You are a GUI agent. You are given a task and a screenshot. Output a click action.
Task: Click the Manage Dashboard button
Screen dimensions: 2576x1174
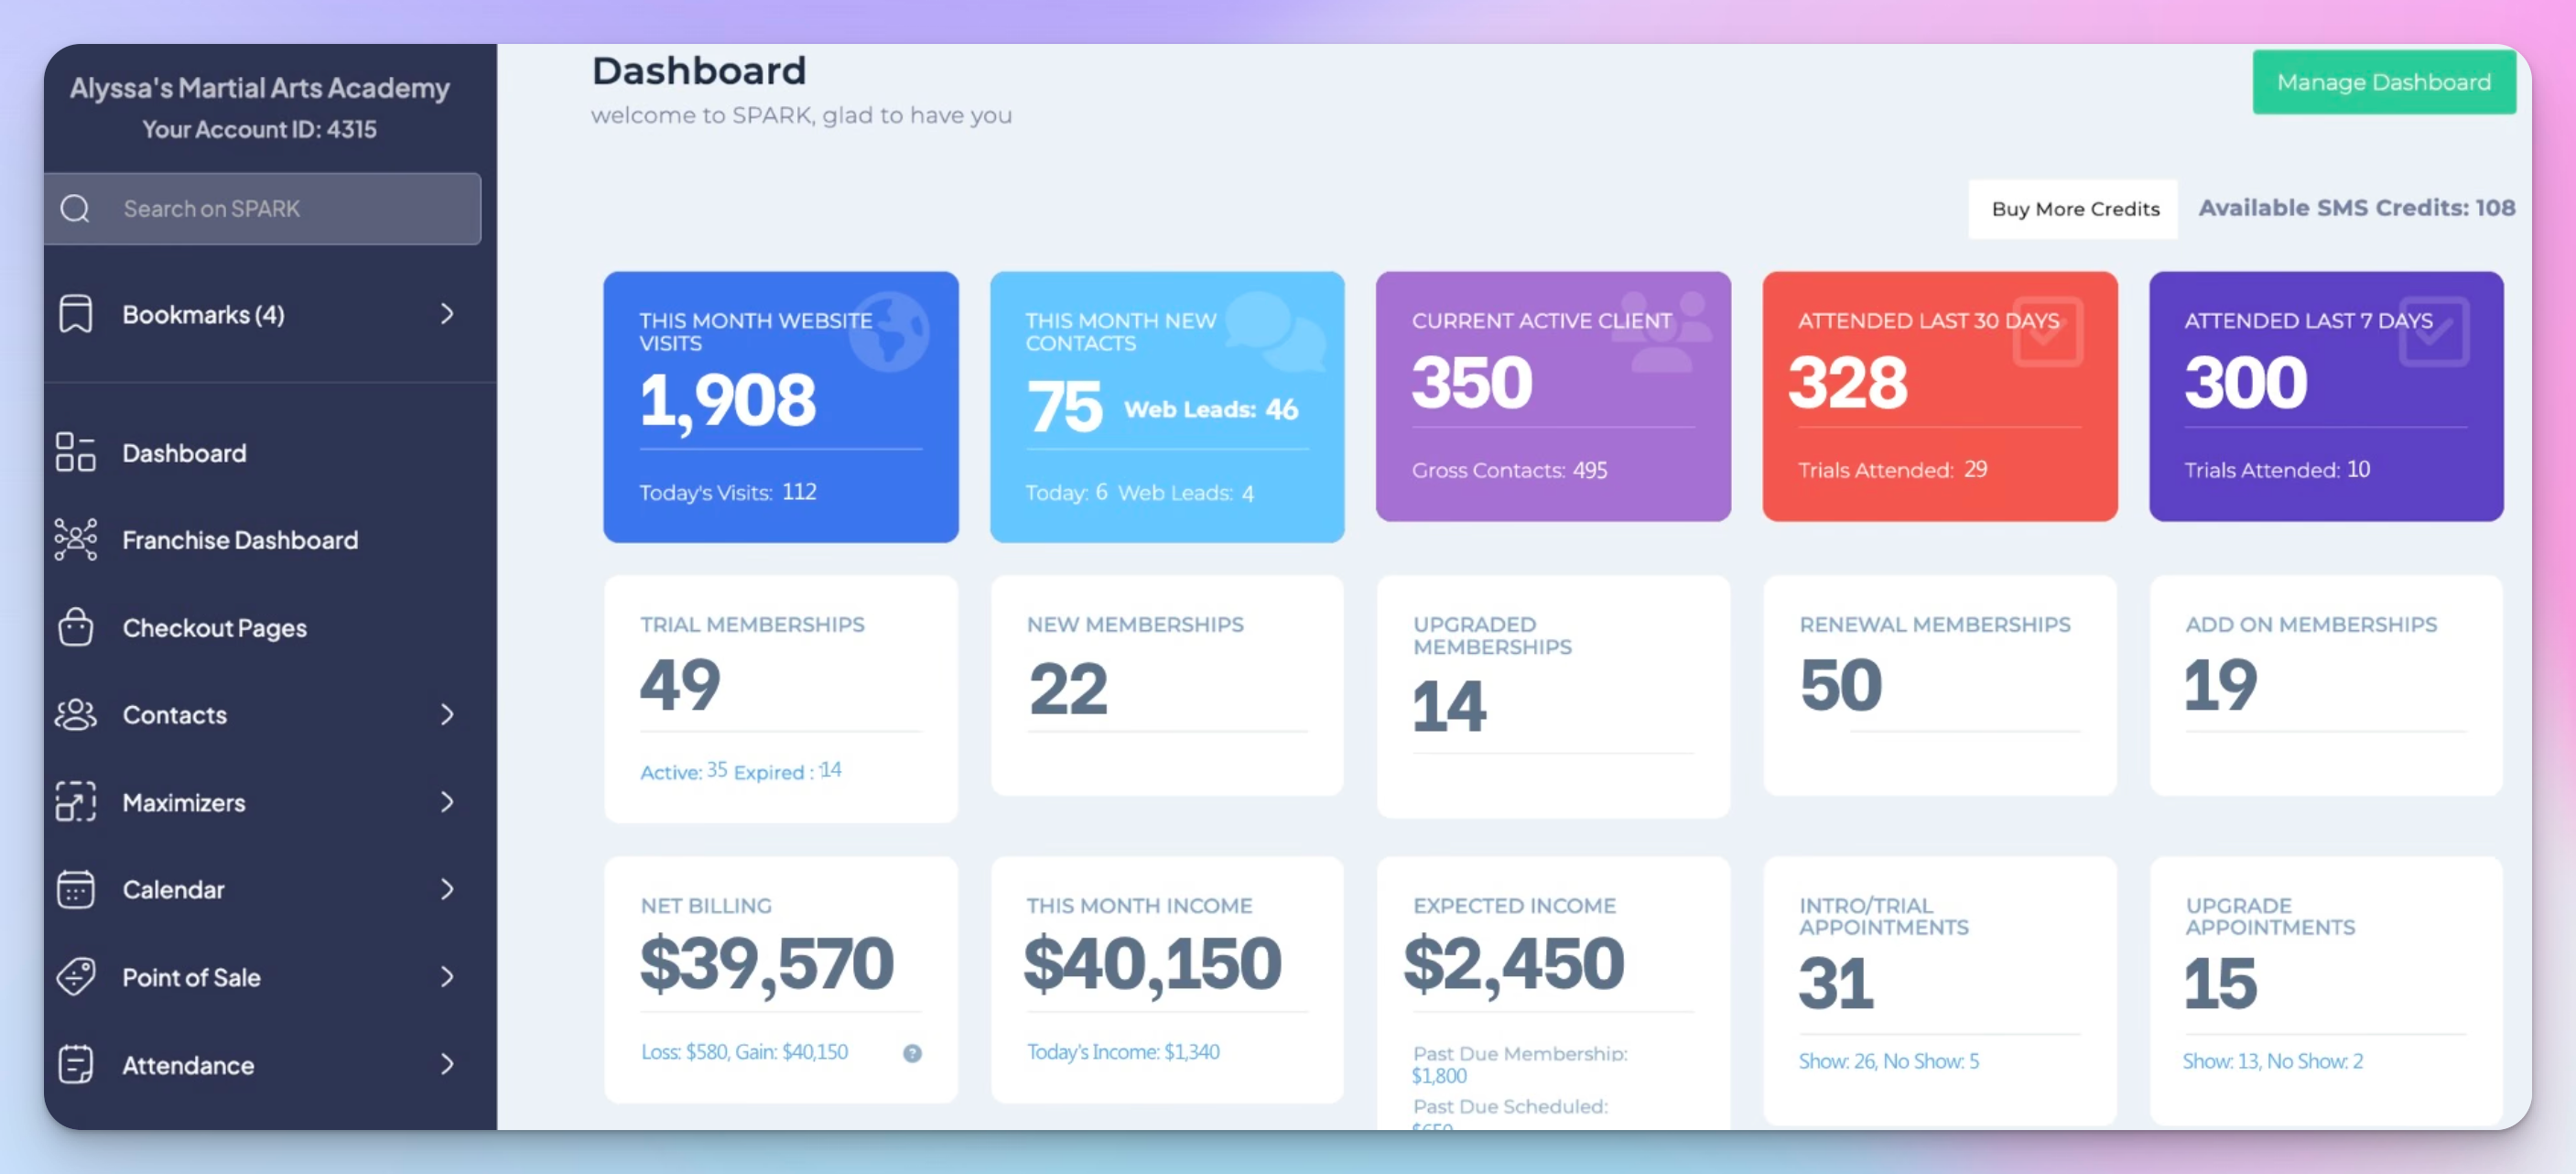[x=2383, y=82]
